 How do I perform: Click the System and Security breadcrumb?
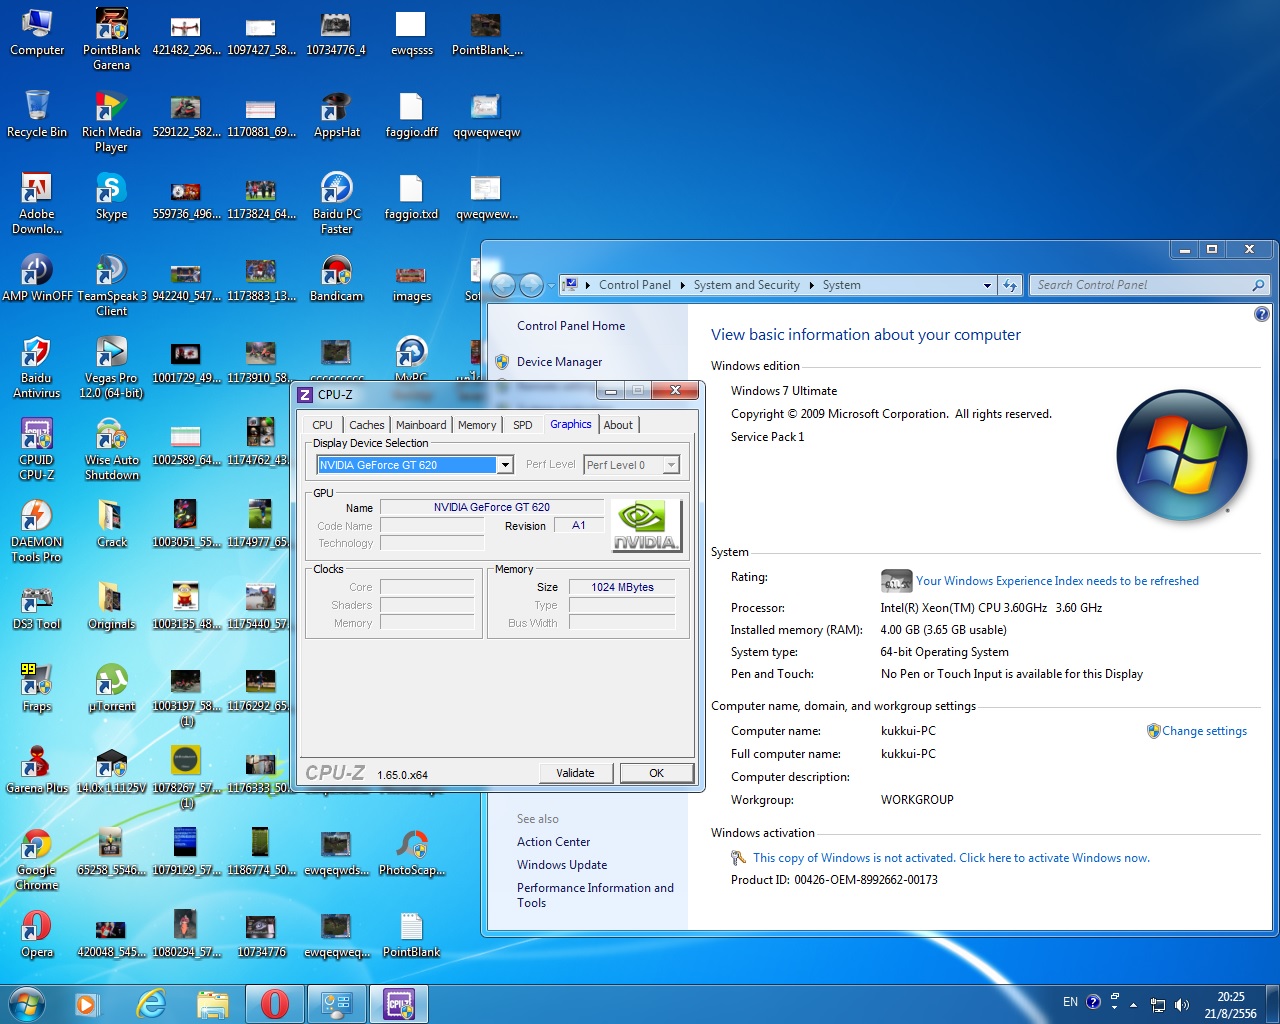click(747, 285)
